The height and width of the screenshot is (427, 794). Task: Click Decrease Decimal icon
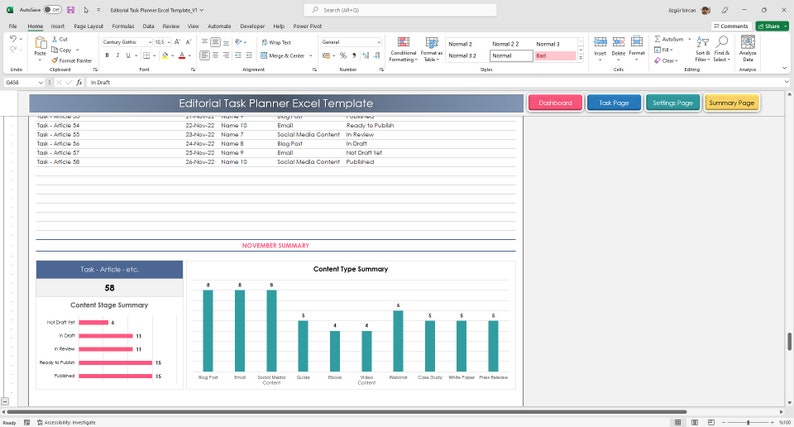377,56
